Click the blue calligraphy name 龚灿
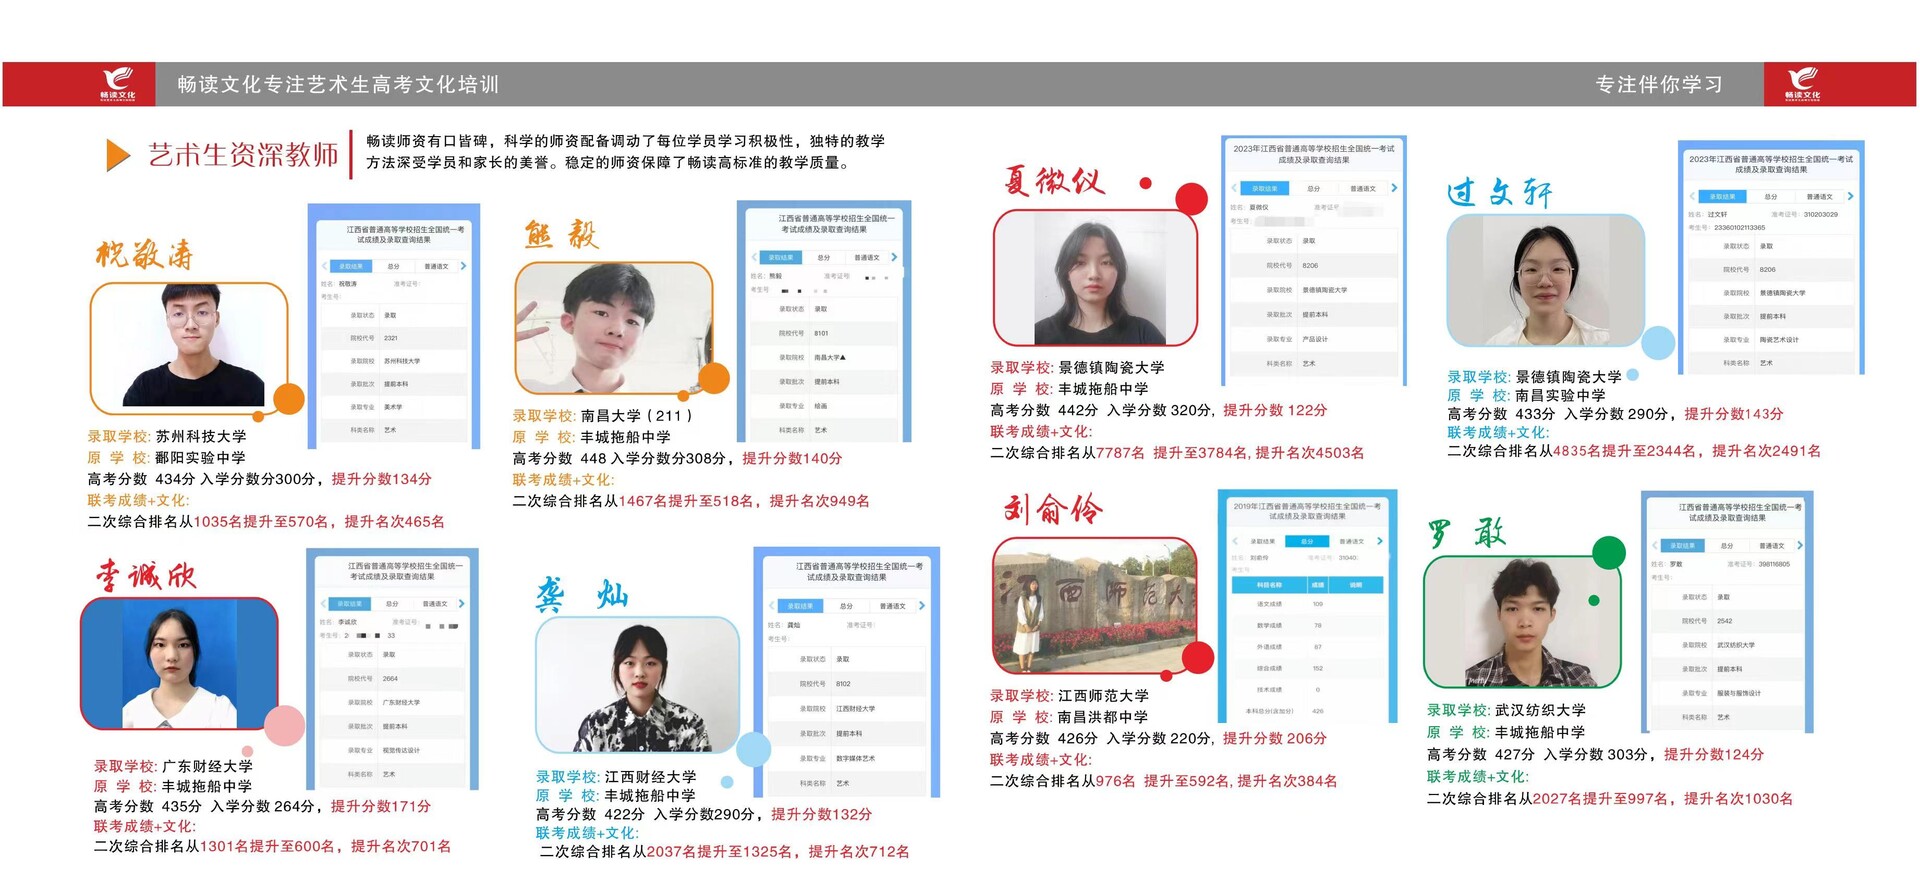Image resolution: width=1920 pixels, height=892 pixels. tap(582, 595)
